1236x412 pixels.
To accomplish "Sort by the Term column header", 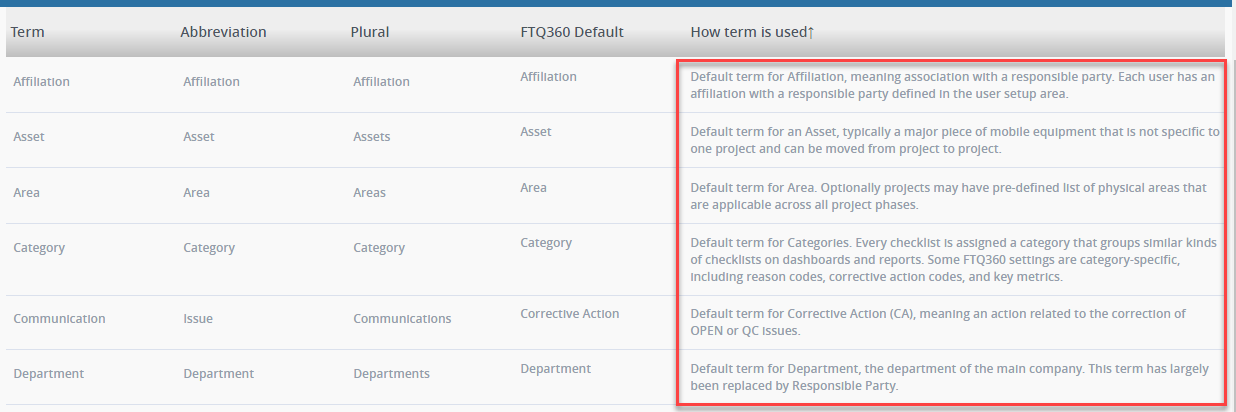I will coord(28,32).
